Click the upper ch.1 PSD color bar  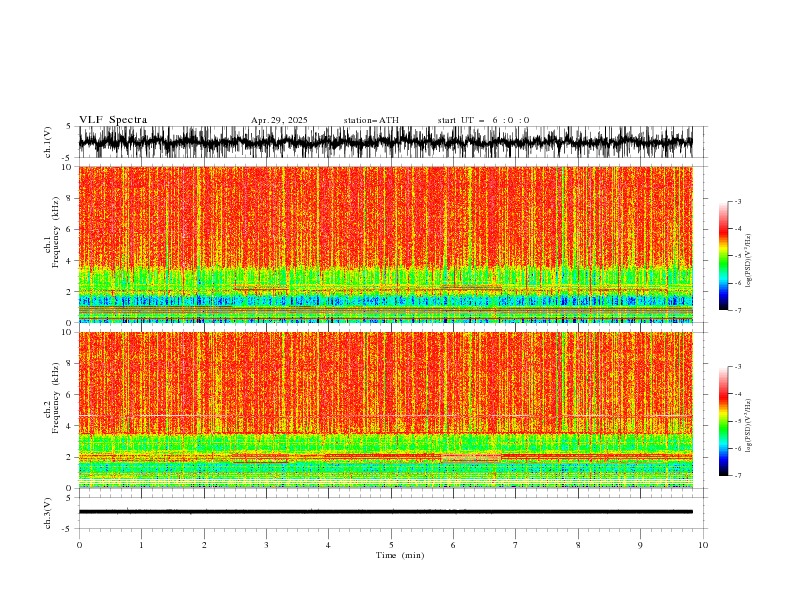coord(724,256)
